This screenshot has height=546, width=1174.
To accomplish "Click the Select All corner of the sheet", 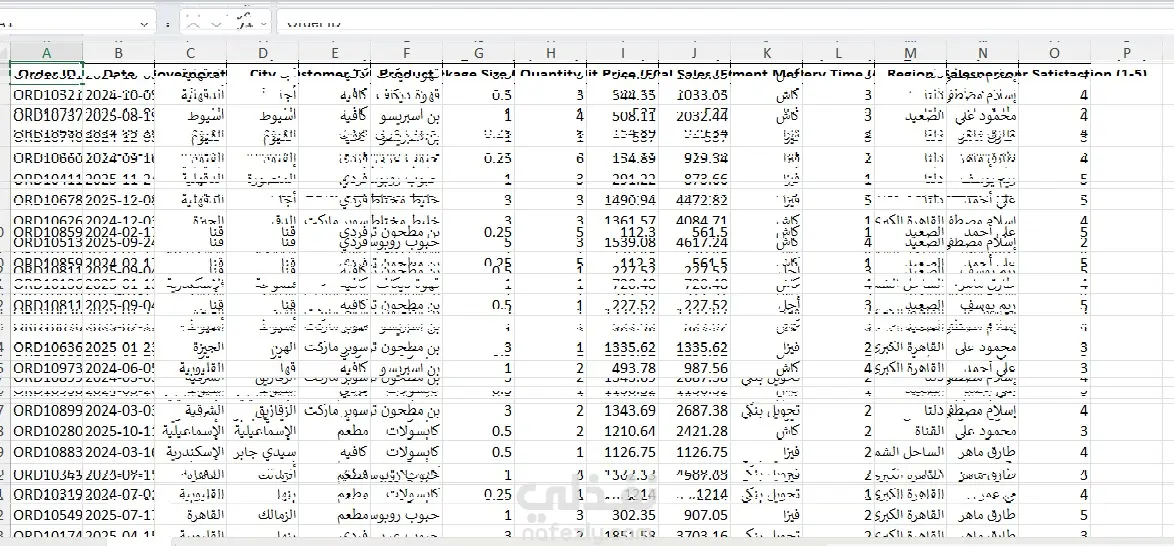I will [x=4, y=52].
